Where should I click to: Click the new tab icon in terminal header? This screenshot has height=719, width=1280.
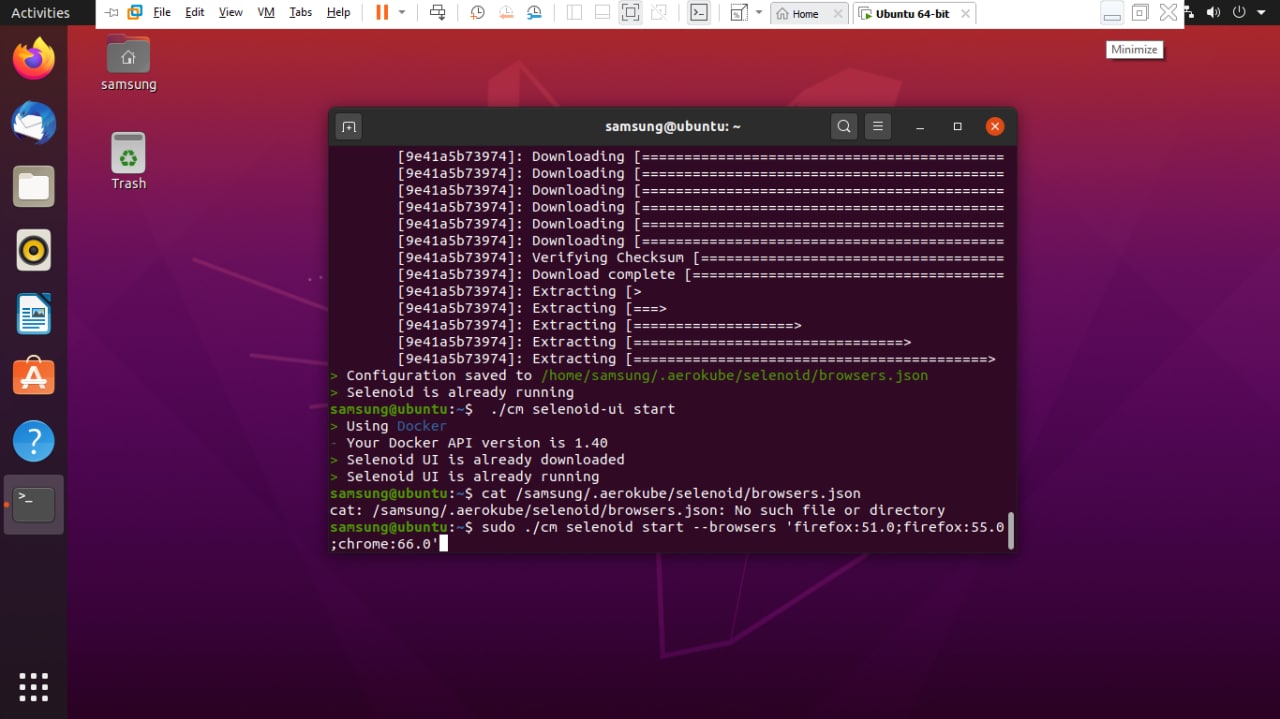point(348,127)
